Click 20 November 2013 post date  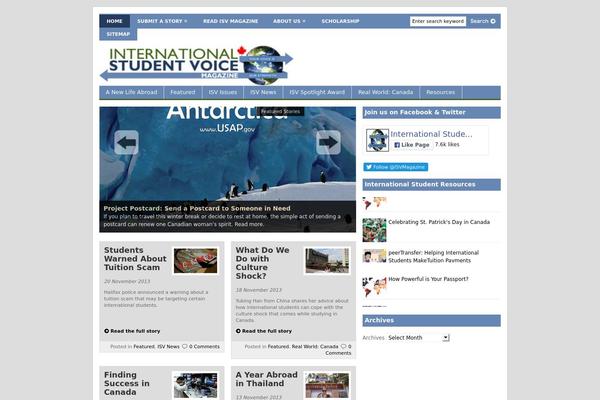[x=127, y=281]
